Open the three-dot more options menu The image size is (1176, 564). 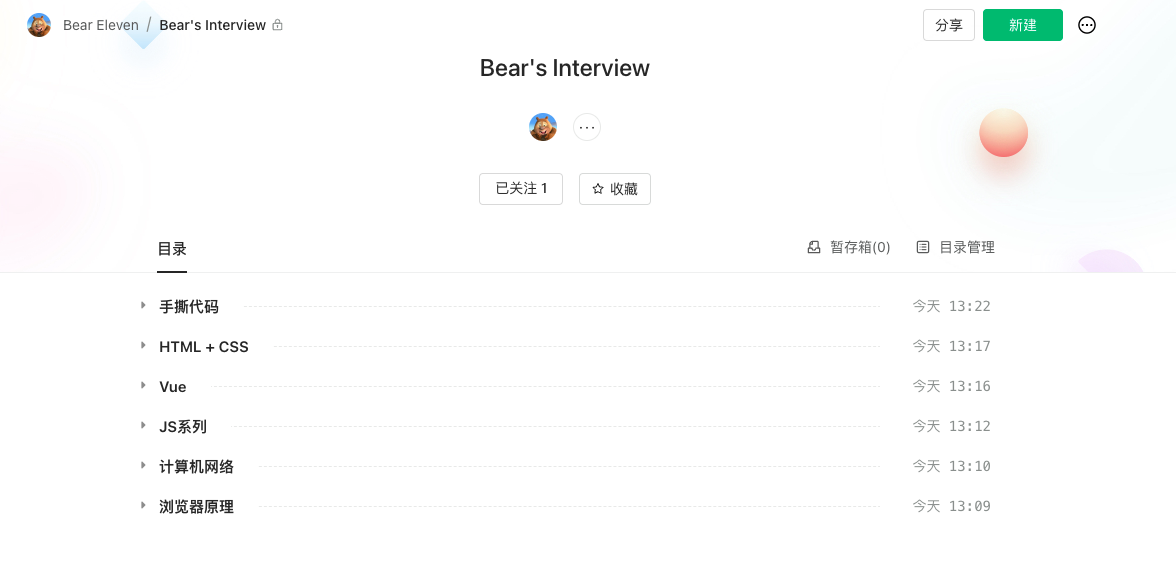point(1087,25)
